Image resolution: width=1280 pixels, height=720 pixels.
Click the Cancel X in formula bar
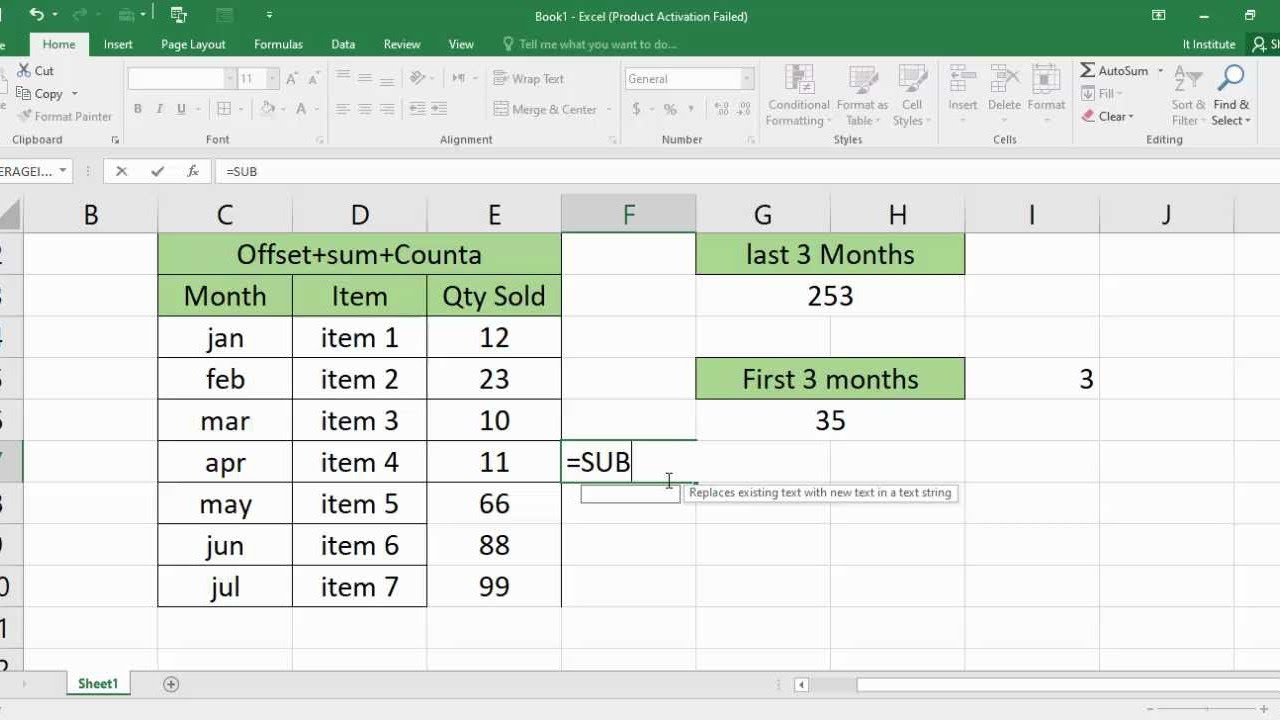pos(121,171)
